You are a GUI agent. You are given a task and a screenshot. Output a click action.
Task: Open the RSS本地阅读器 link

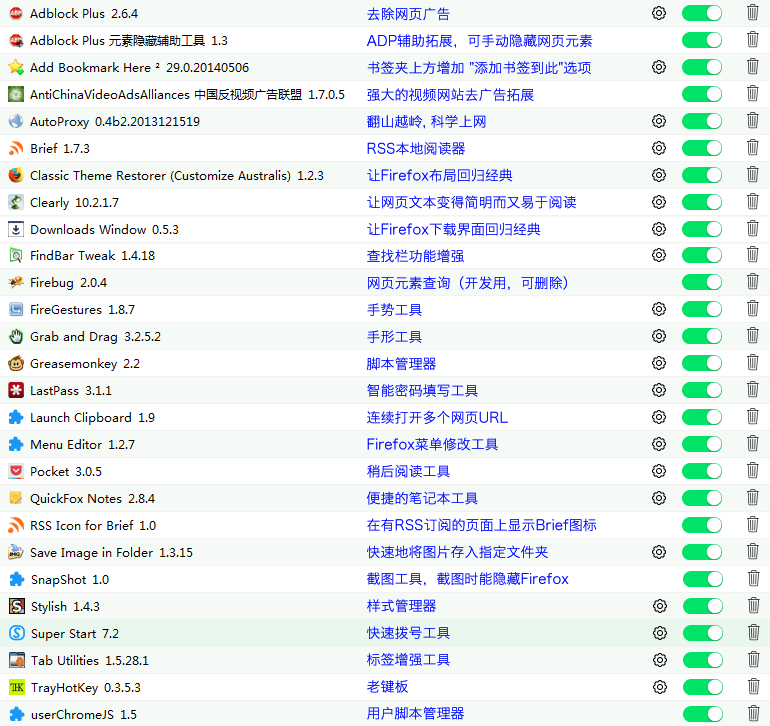pos(415,149)
